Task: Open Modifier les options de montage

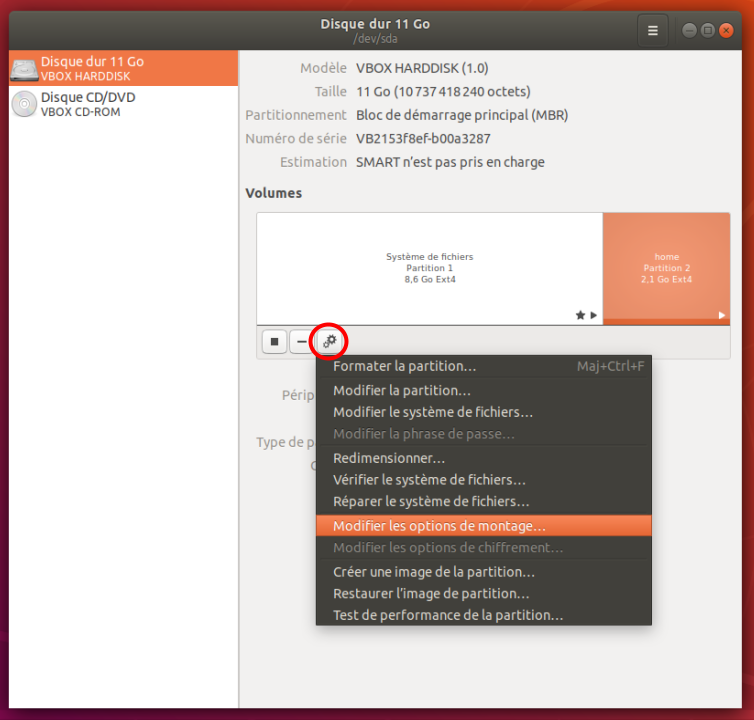Action: click(x=439, y=526)
